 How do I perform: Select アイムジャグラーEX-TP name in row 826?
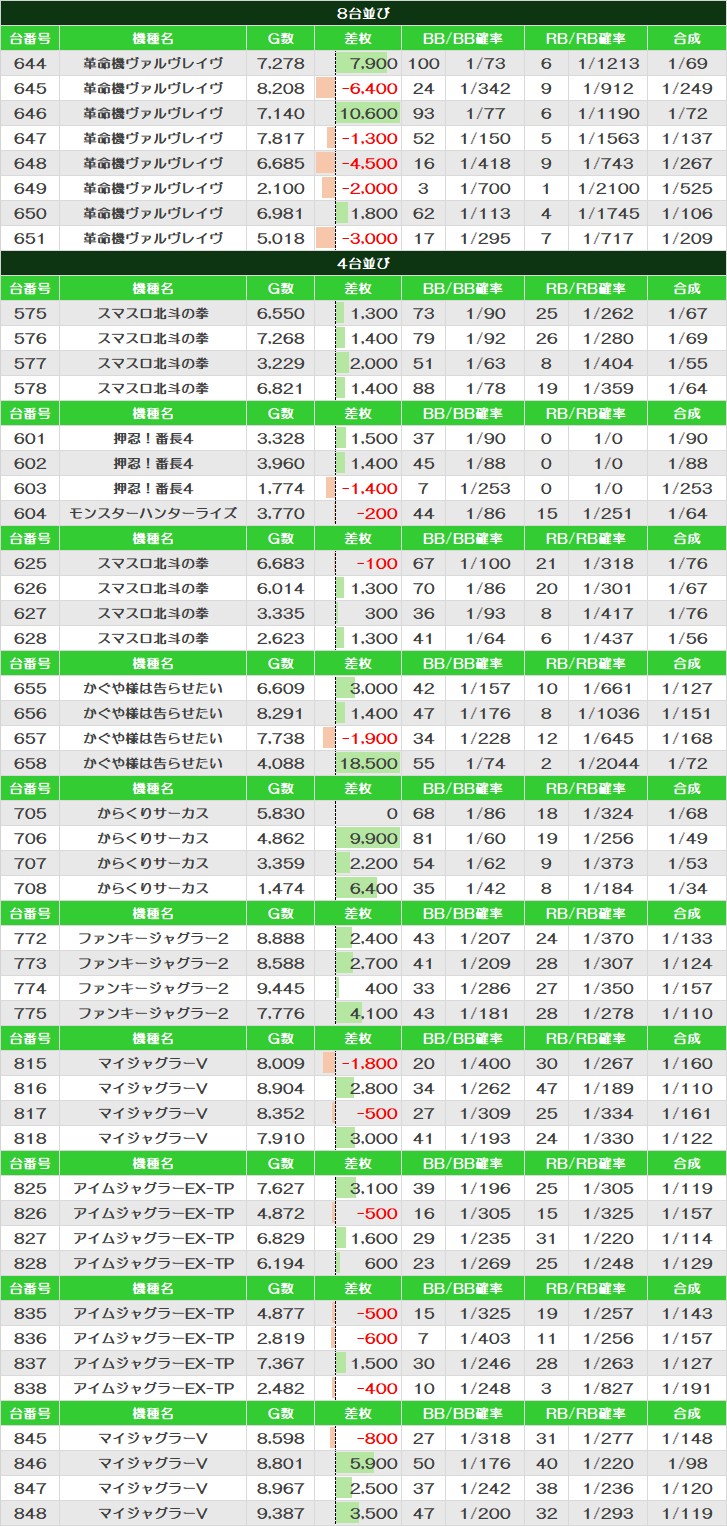click(x=153, y=1213)
